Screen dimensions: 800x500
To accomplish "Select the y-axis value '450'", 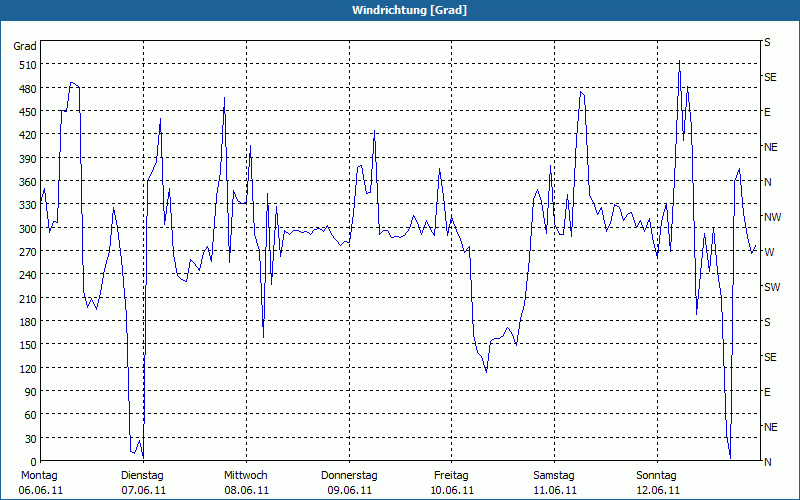I will point(28,112).
